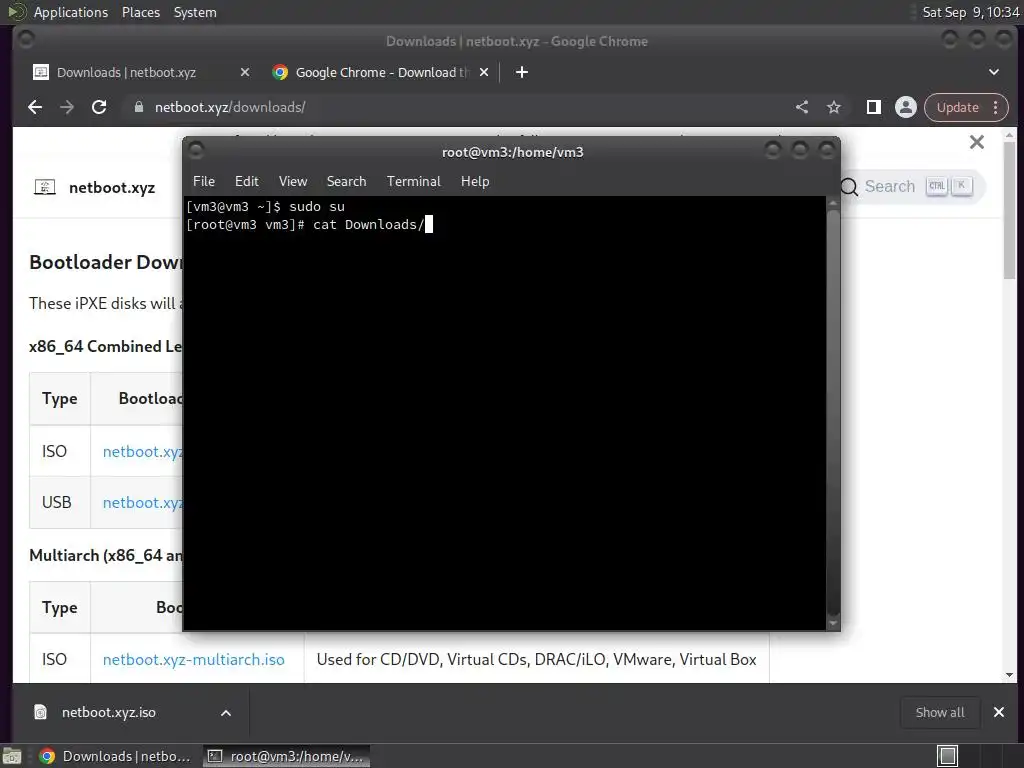Click the USB netboot.xyz link in x86_64 table
1024x768 pixels.
click(x=142, y=502)
